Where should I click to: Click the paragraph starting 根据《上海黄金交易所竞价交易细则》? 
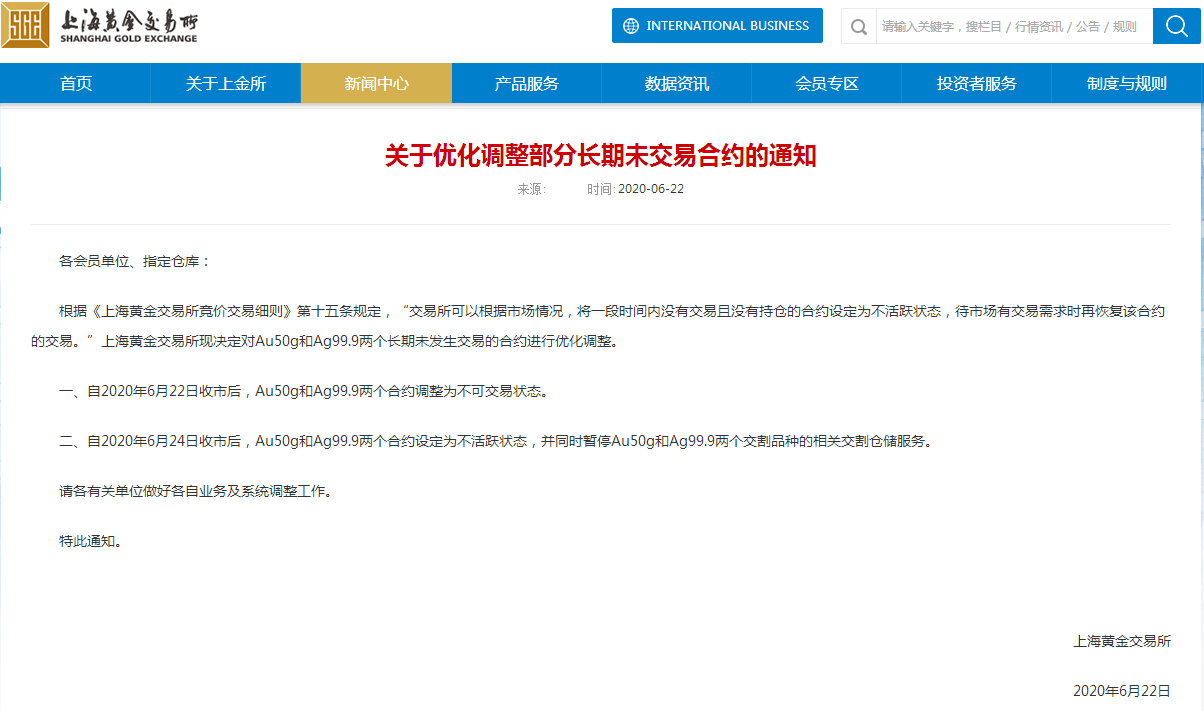tap(599, 326)
